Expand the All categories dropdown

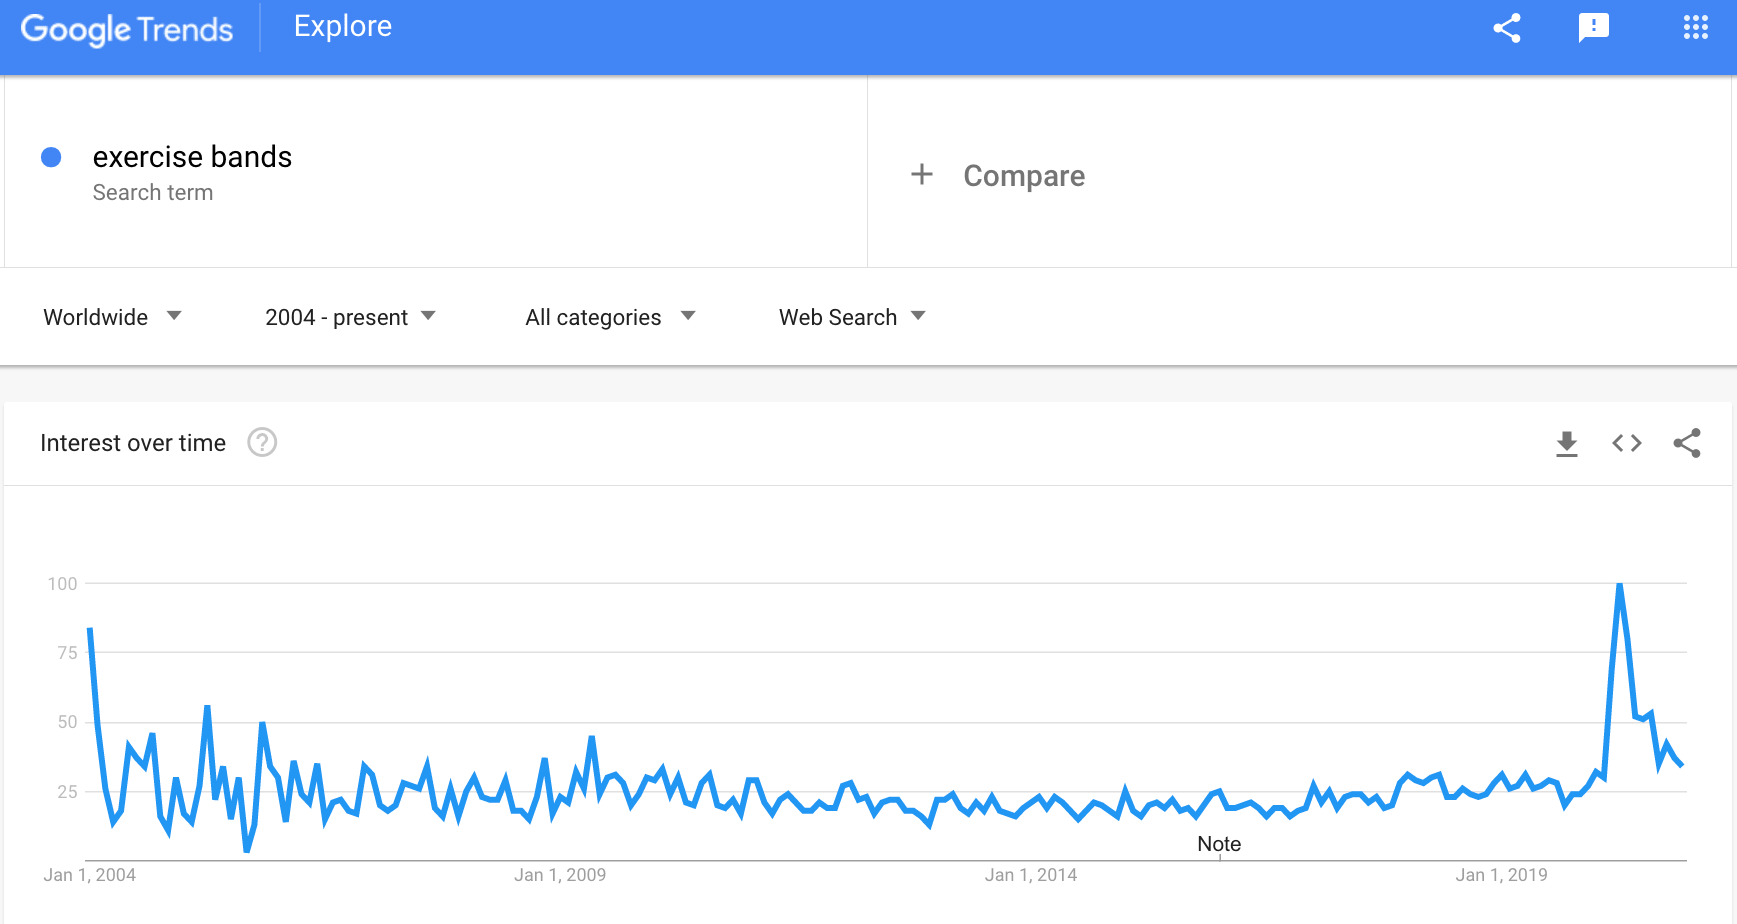(610, 317)
